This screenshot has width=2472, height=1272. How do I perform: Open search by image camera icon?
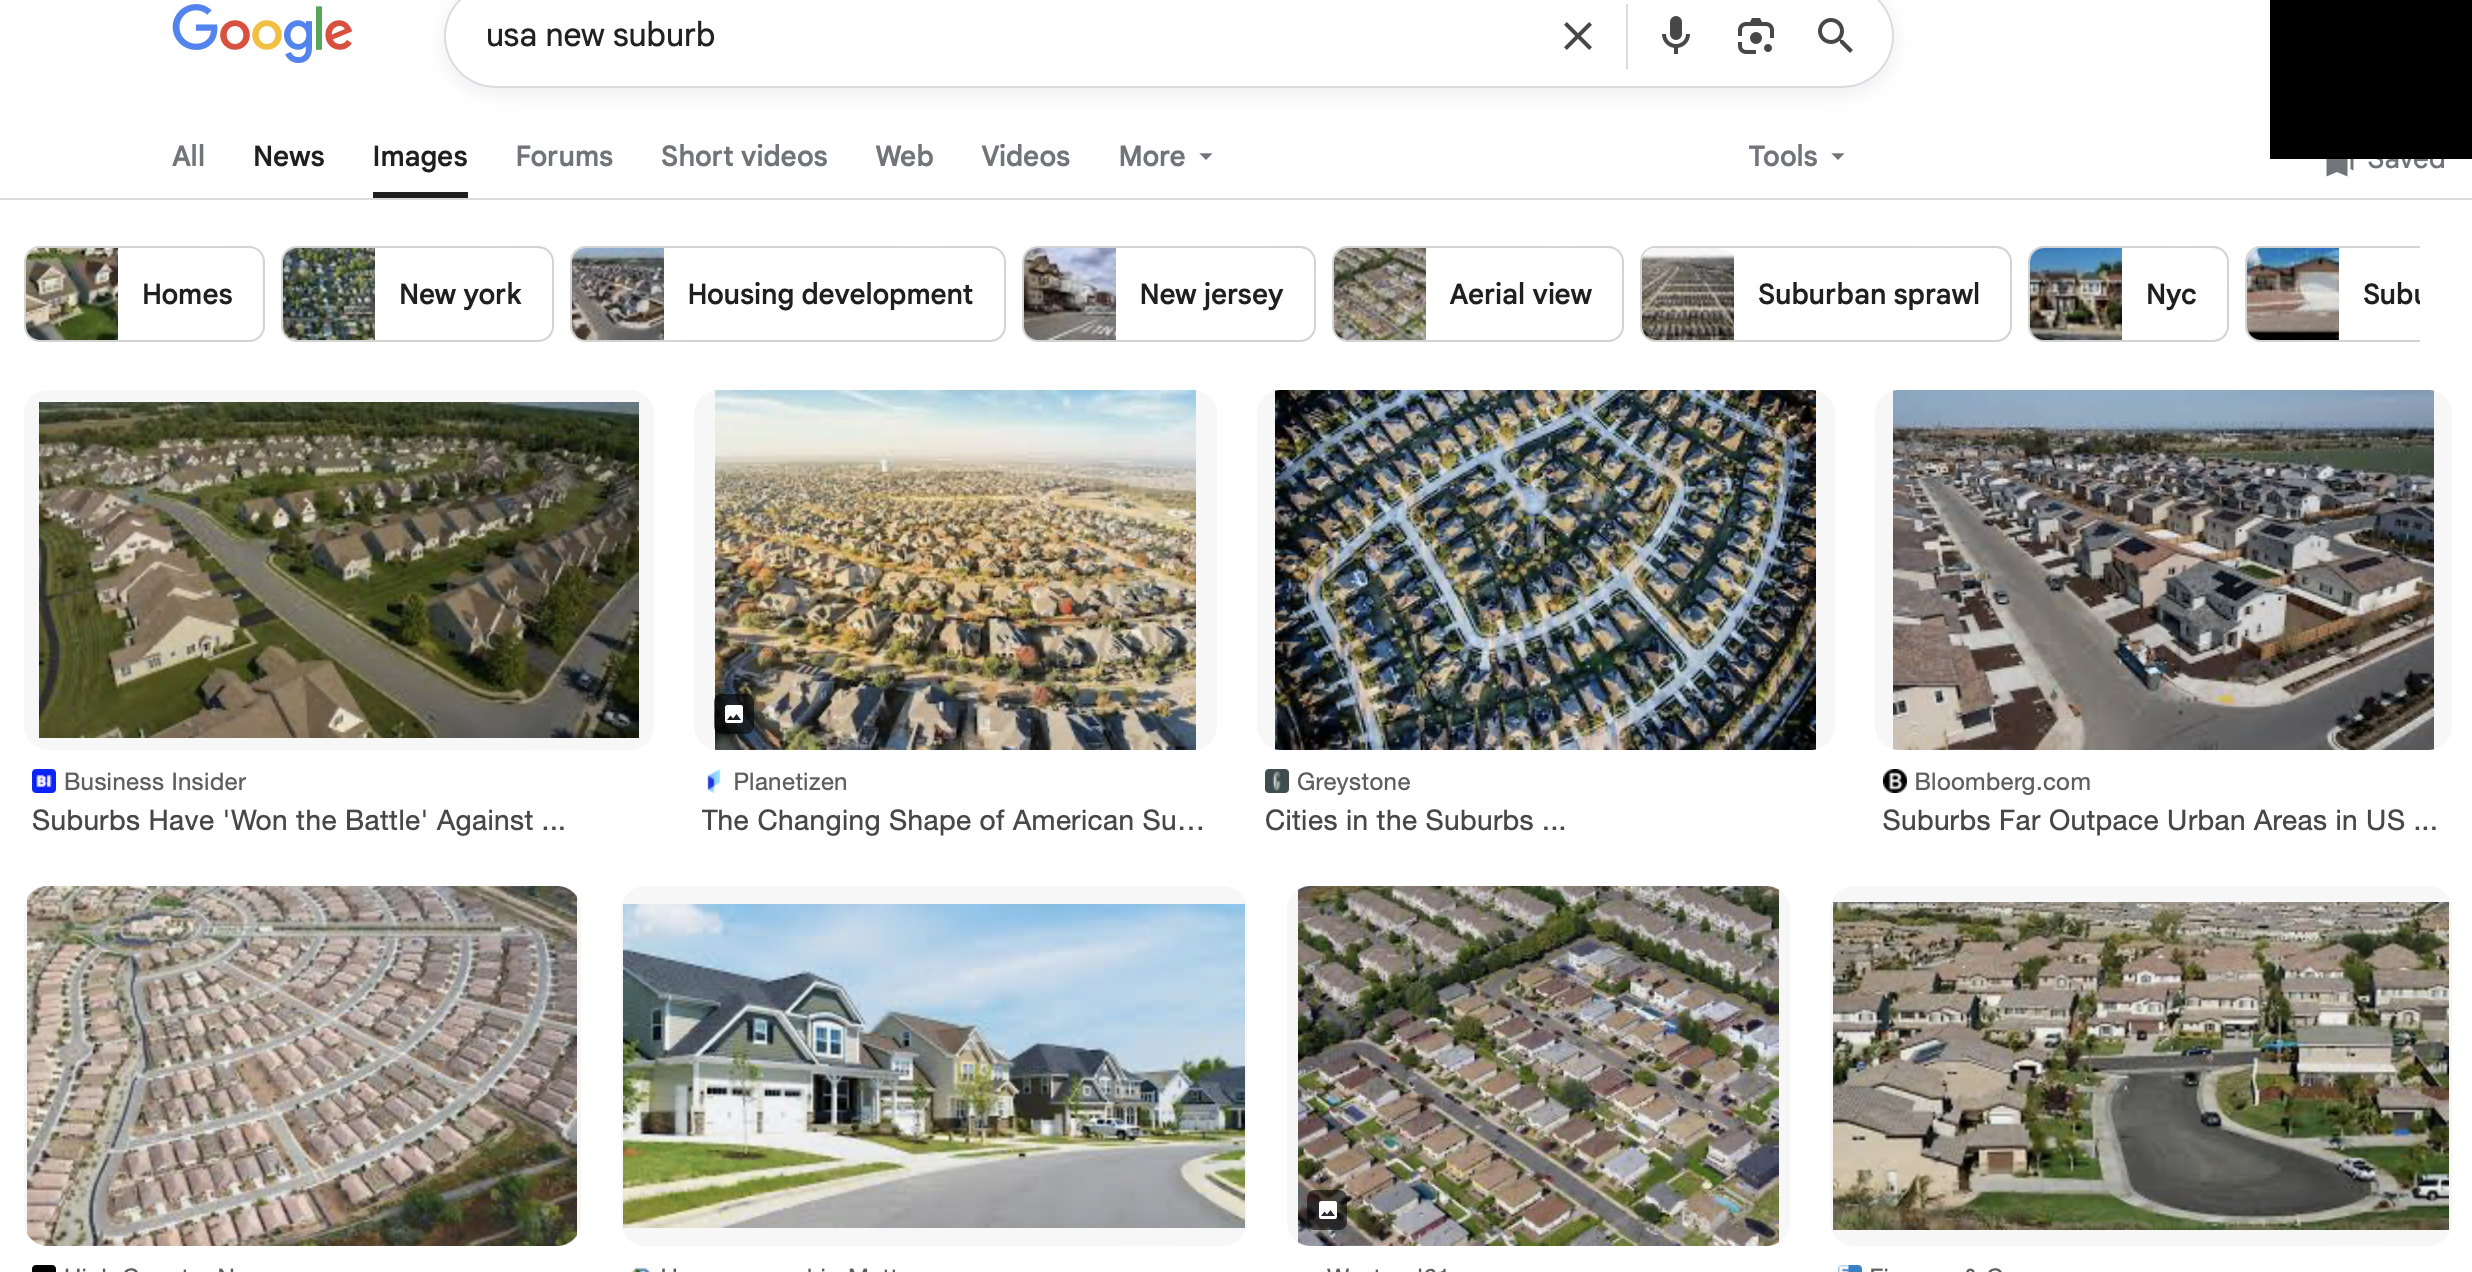tap(1755, 36)
